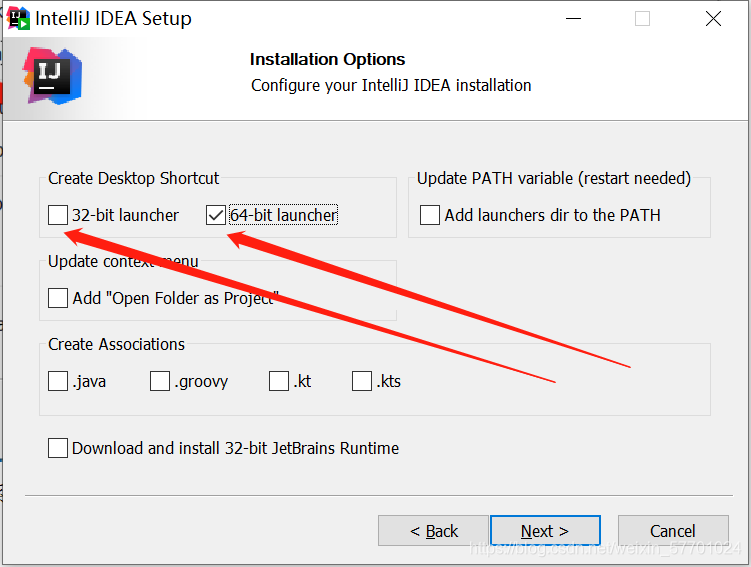The height and width of the screenshot is (567, 751).
Task: Click the "Create Associations" group label
Action: point(116,344)
